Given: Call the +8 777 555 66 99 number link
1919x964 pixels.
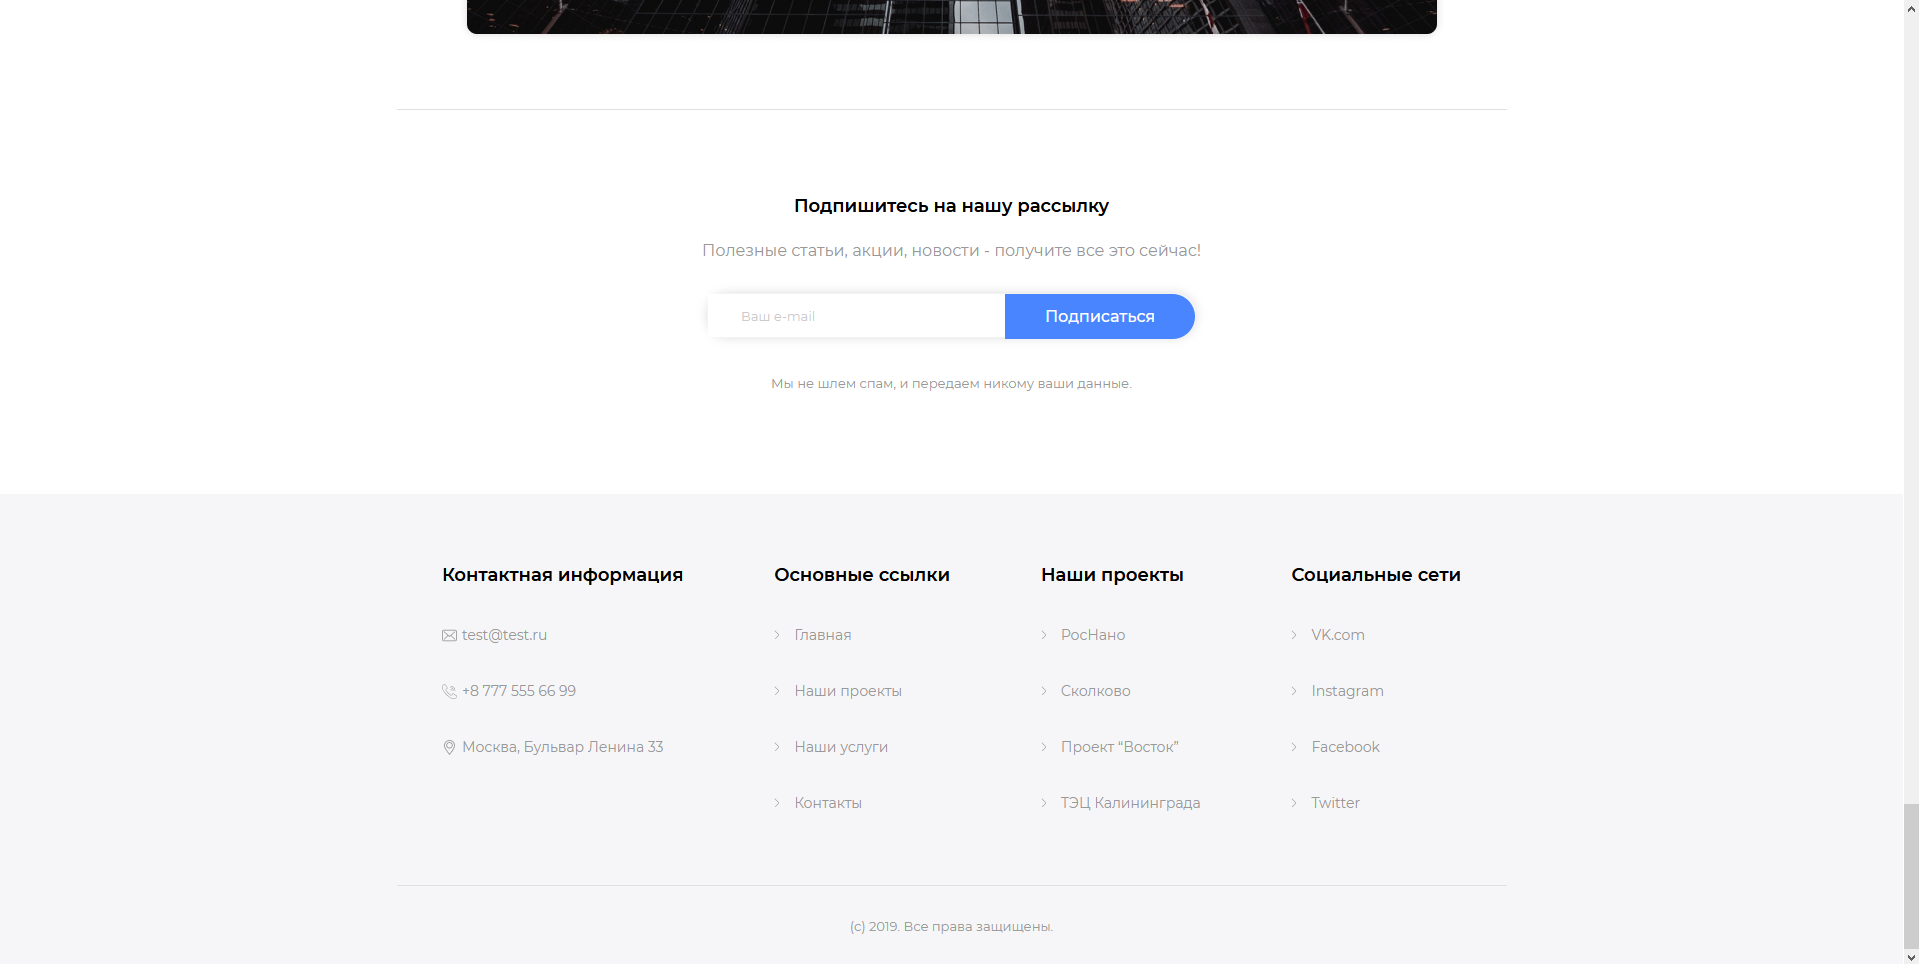Looking at the screenshot, I should coord(519,691).
